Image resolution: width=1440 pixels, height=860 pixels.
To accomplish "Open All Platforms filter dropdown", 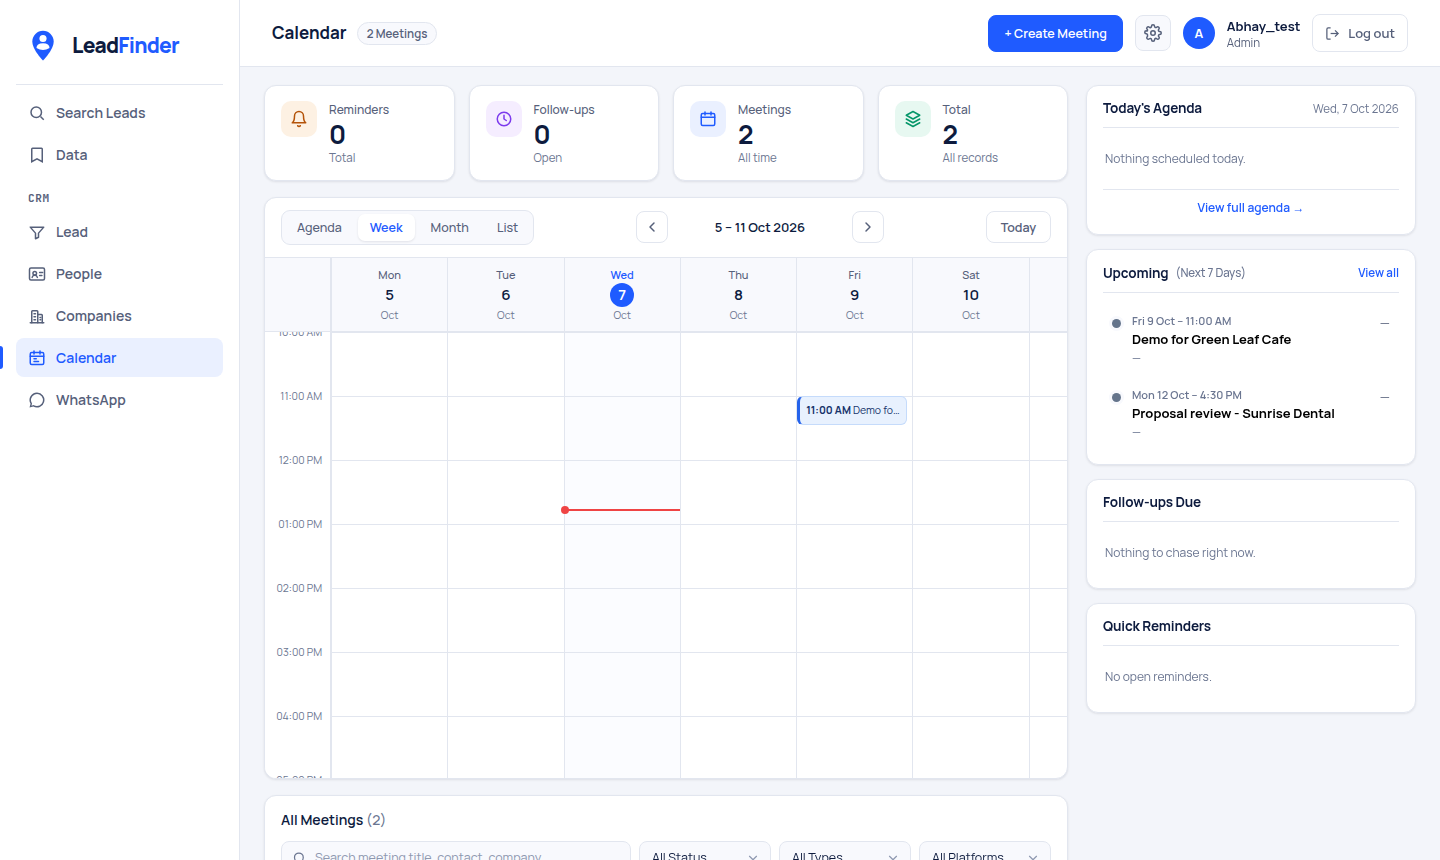I will 985,856.
